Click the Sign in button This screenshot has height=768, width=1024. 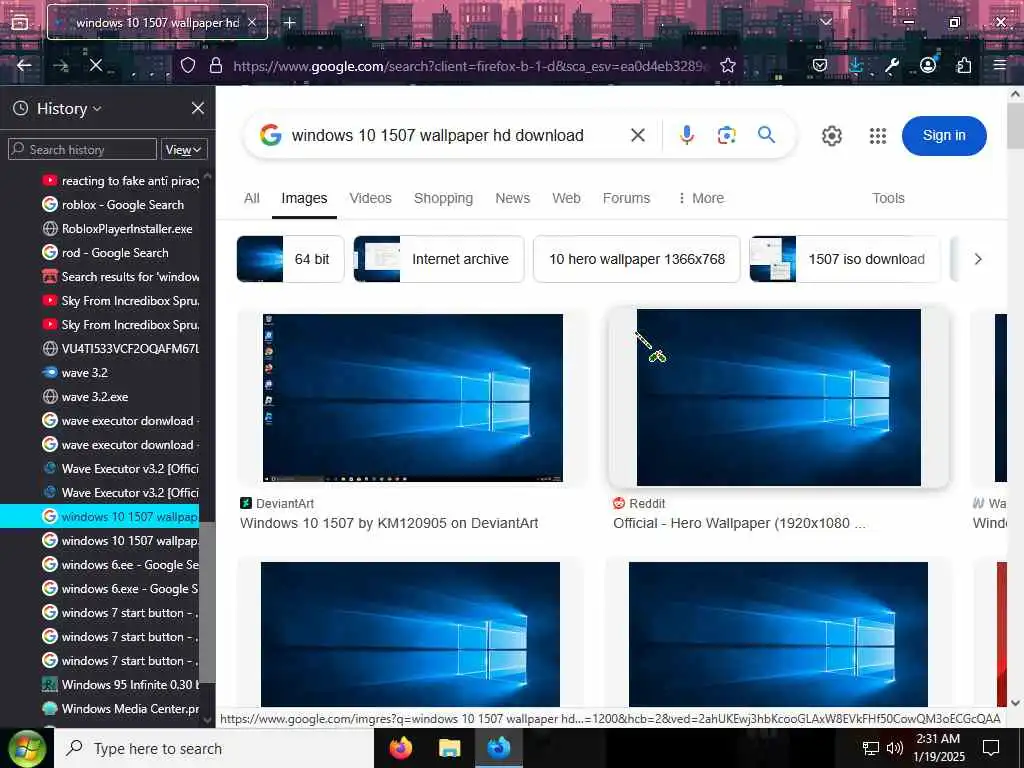pos(944,135)
